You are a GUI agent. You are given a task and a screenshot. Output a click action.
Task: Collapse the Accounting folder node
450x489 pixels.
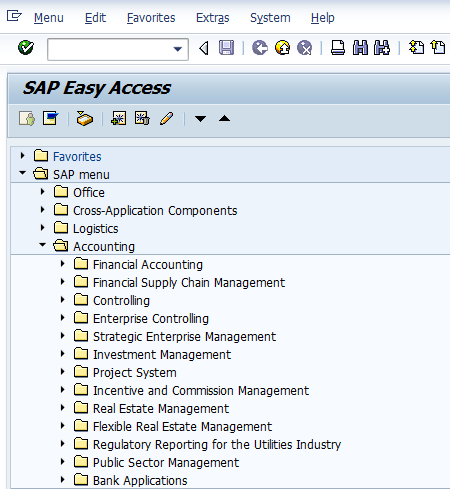click(x=42, y=245)
